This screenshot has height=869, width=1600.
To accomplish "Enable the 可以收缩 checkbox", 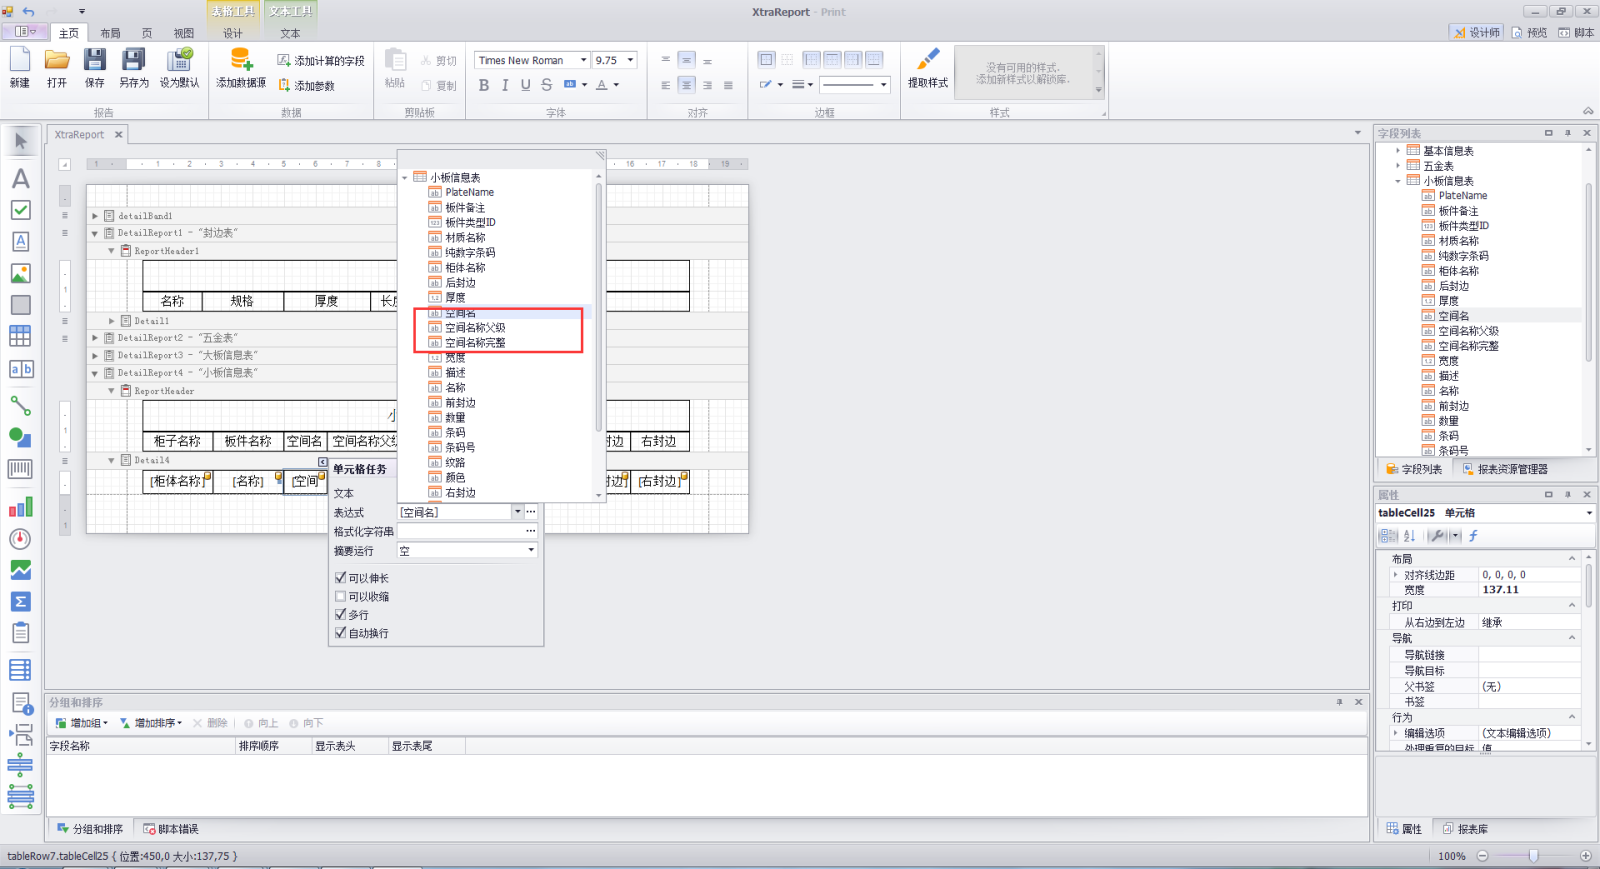I will pyautogui.click(x=341, y=597).
